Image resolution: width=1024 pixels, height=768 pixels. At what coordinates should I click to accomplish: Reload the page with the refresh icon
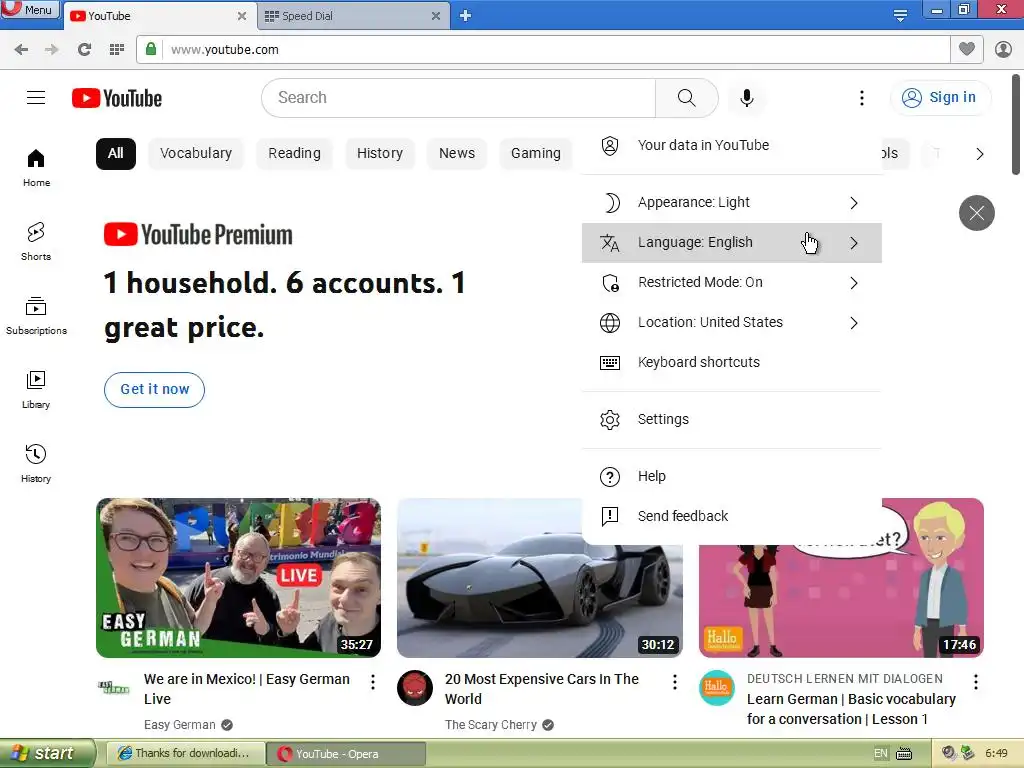pyautogui.click(x=84, y=49)
